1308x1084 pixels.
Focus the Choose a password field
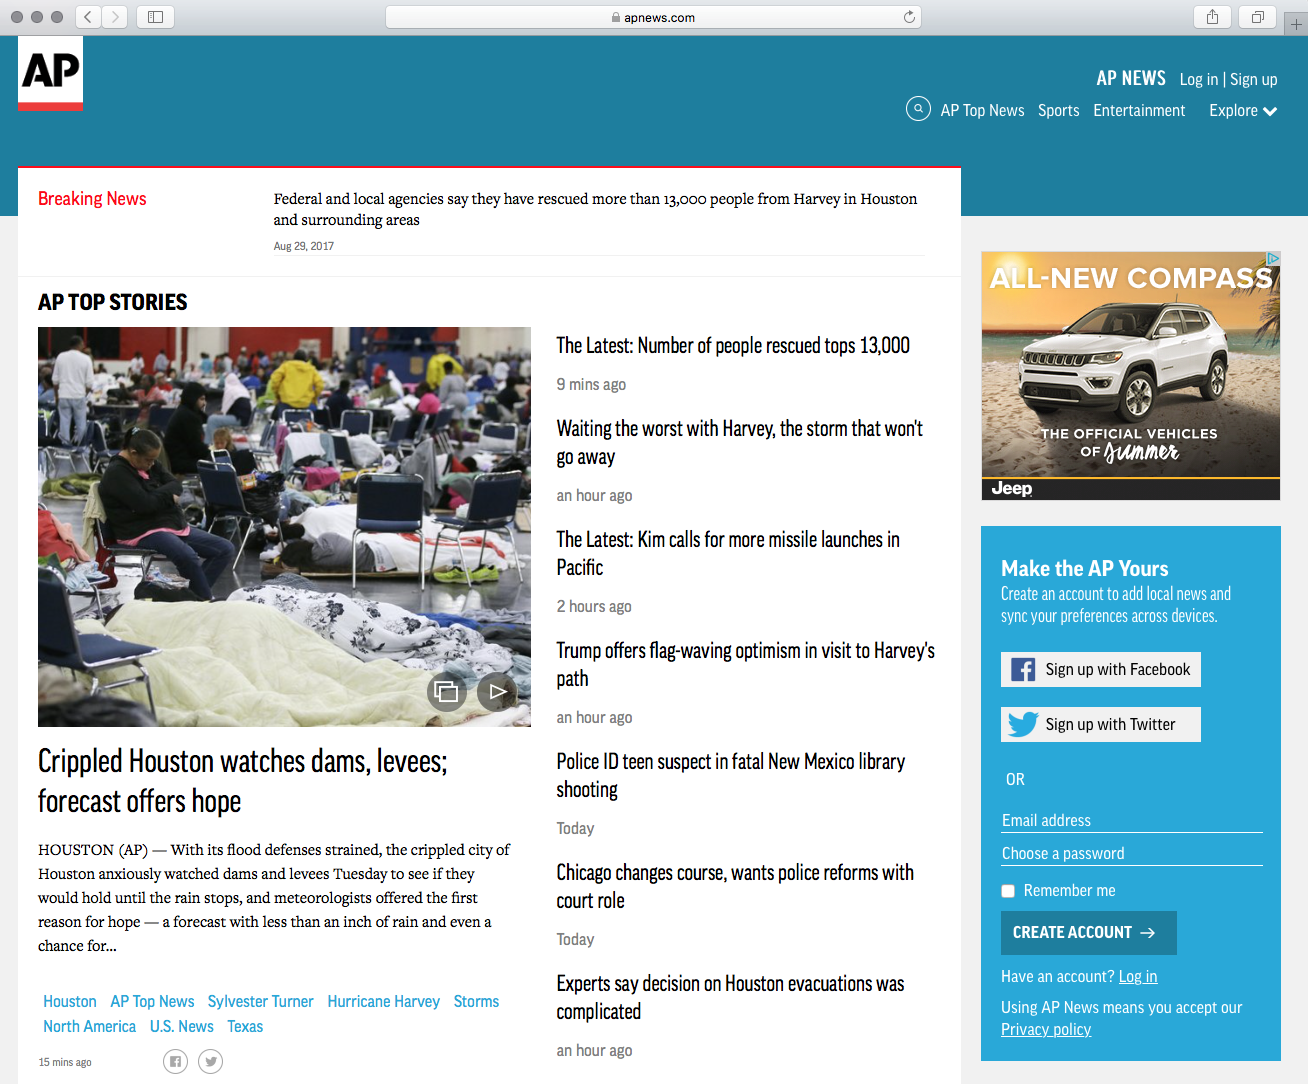pos(1132,853)
